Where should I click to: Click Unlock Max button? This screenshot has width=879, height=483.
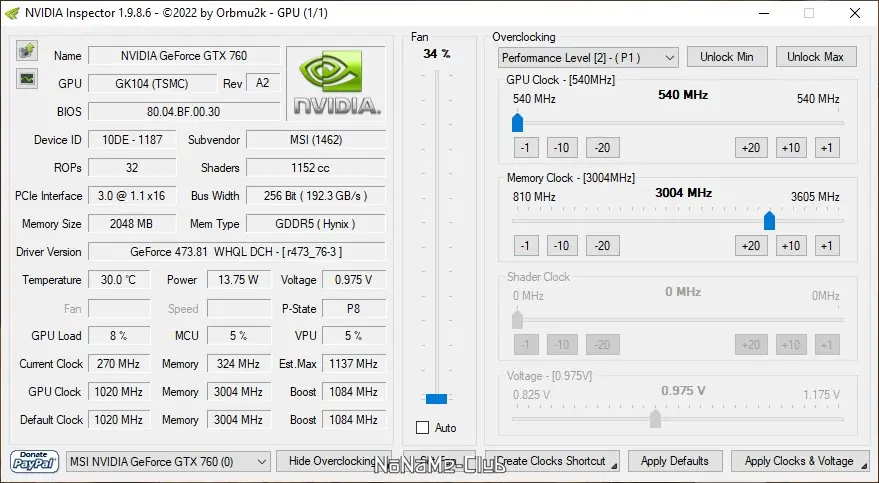point(816,57)
